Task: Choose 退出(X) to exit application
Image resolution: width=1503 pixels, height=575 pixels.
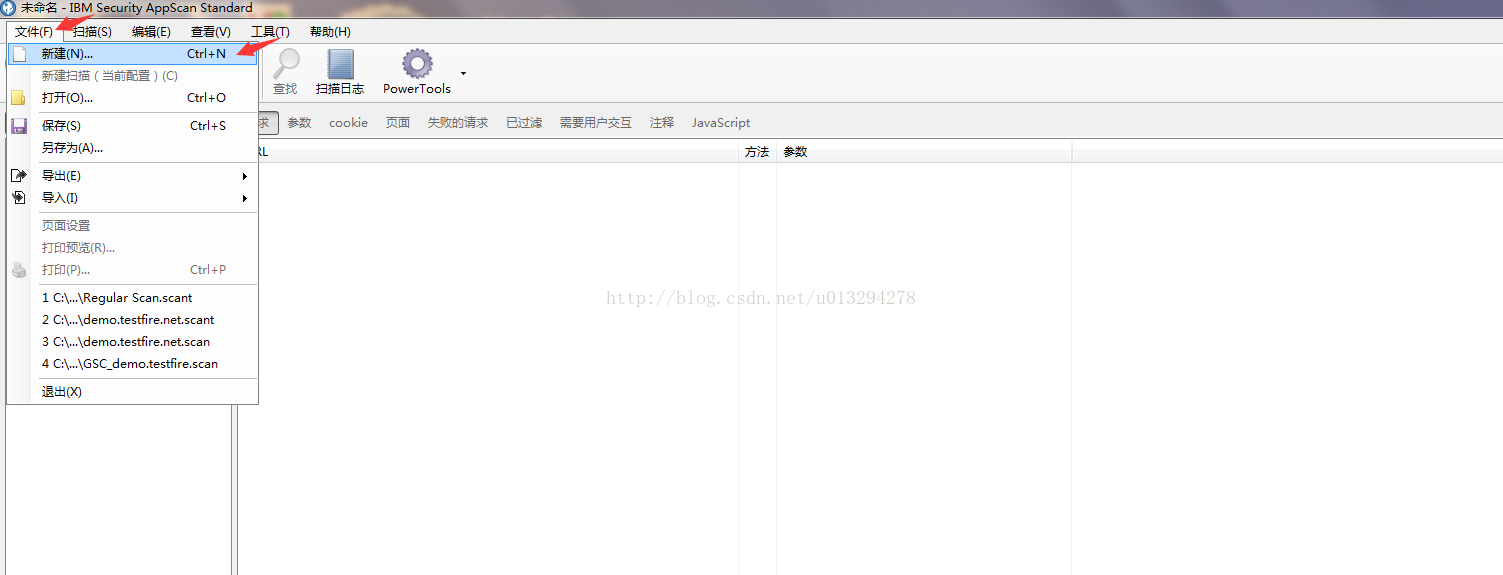Action: (x=133, y=392)
